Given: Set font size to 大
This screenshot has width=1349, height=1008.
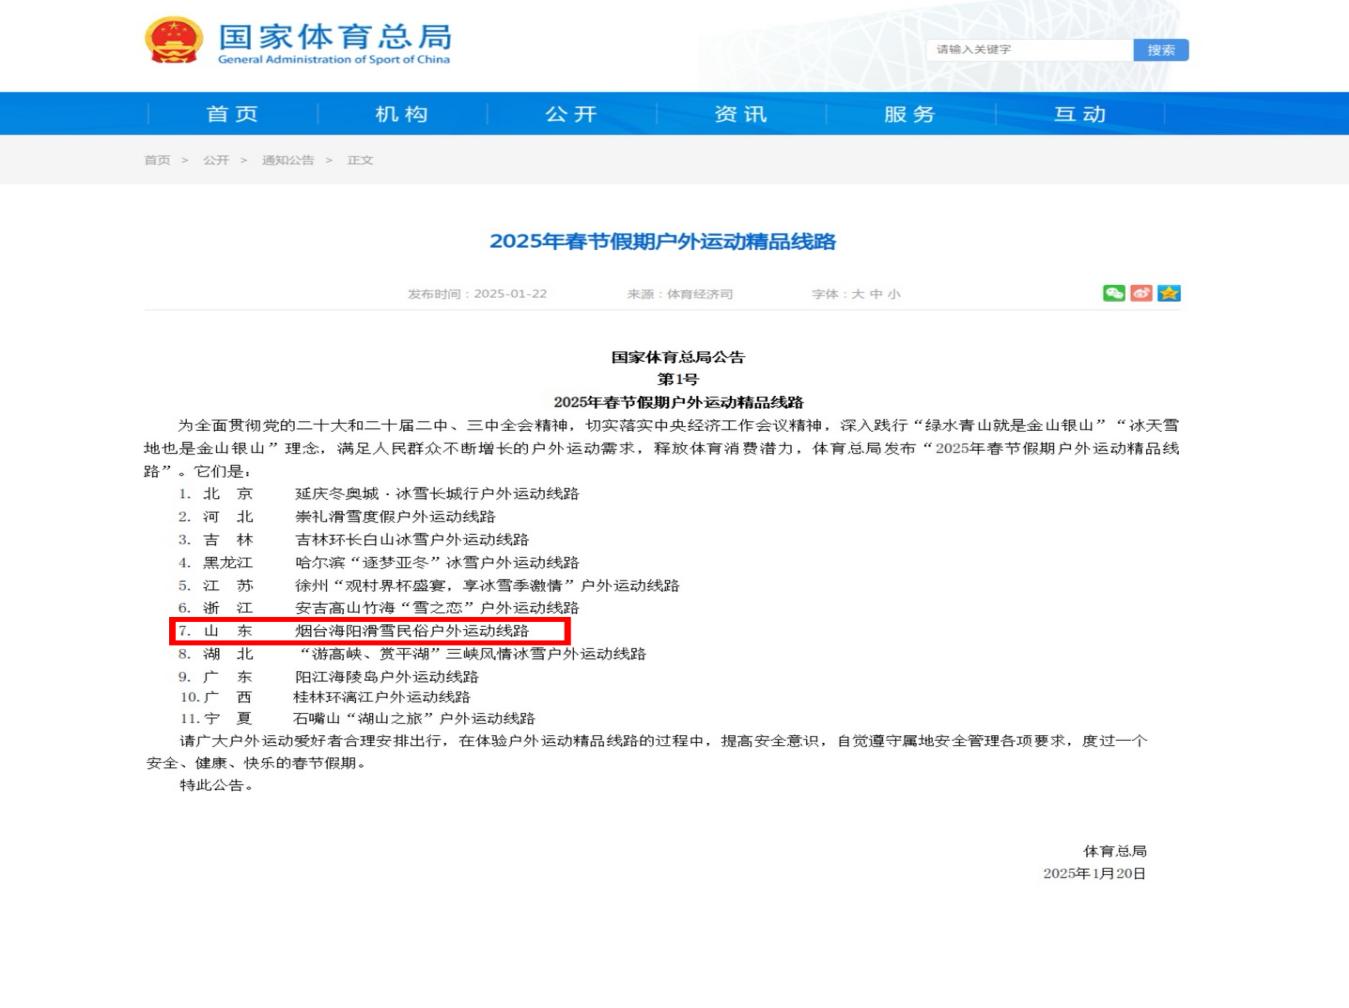Looking at the screenshot, I should coord(859,294).
